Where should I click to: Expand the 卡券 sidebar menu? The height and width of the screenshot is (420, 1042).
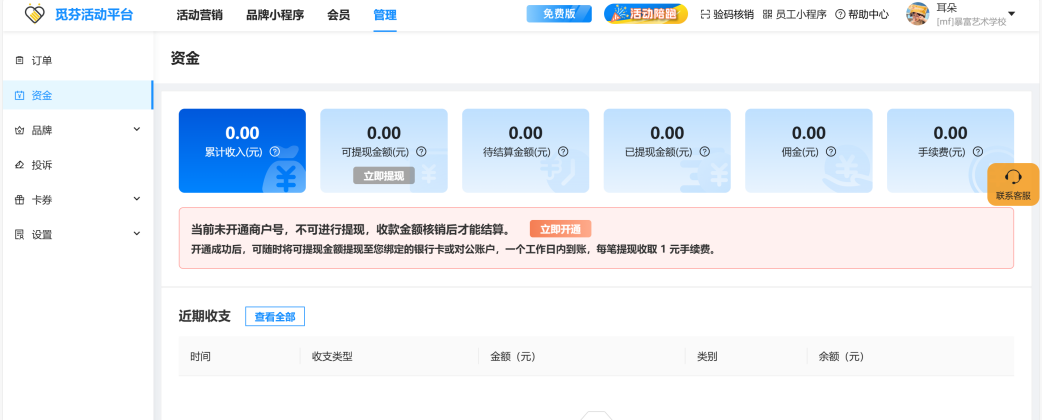136,200
